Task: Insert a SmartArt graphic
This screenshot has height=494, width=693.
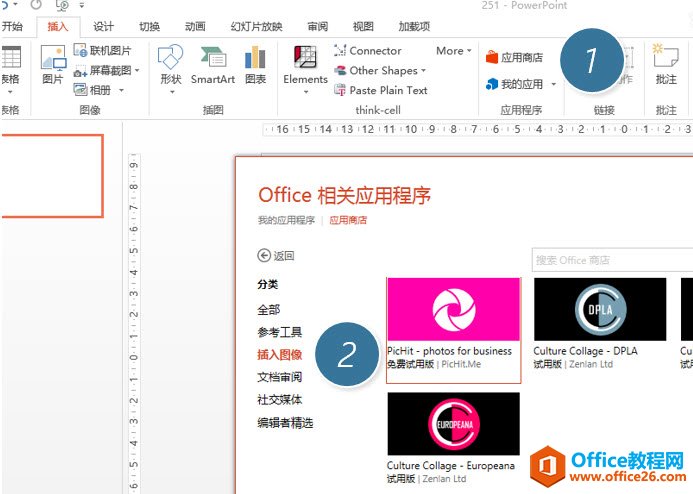Action: pyautogui.click(x=213, y=65)
